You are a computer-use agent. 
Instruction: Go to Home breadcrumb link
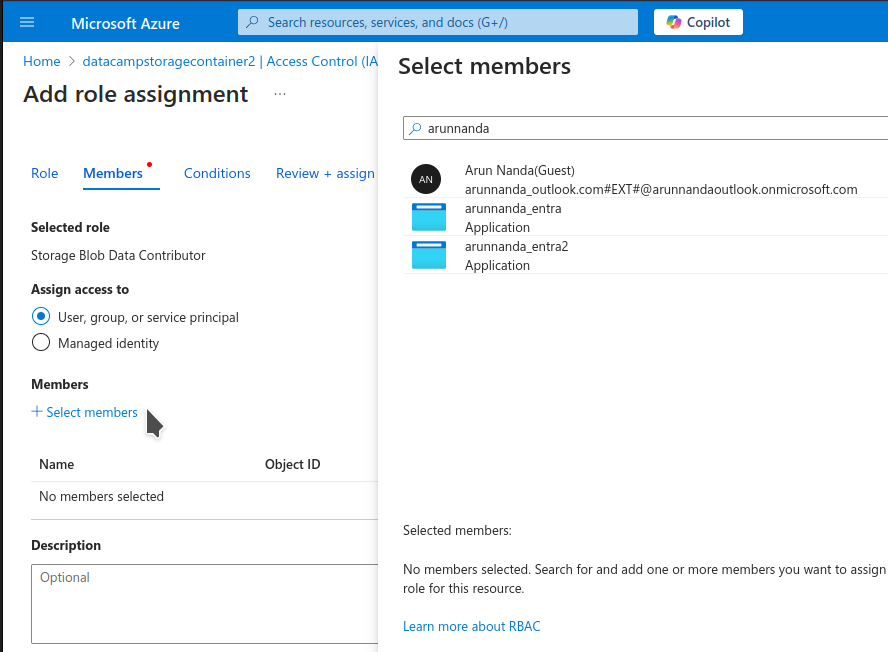click(x=41, y=61)
